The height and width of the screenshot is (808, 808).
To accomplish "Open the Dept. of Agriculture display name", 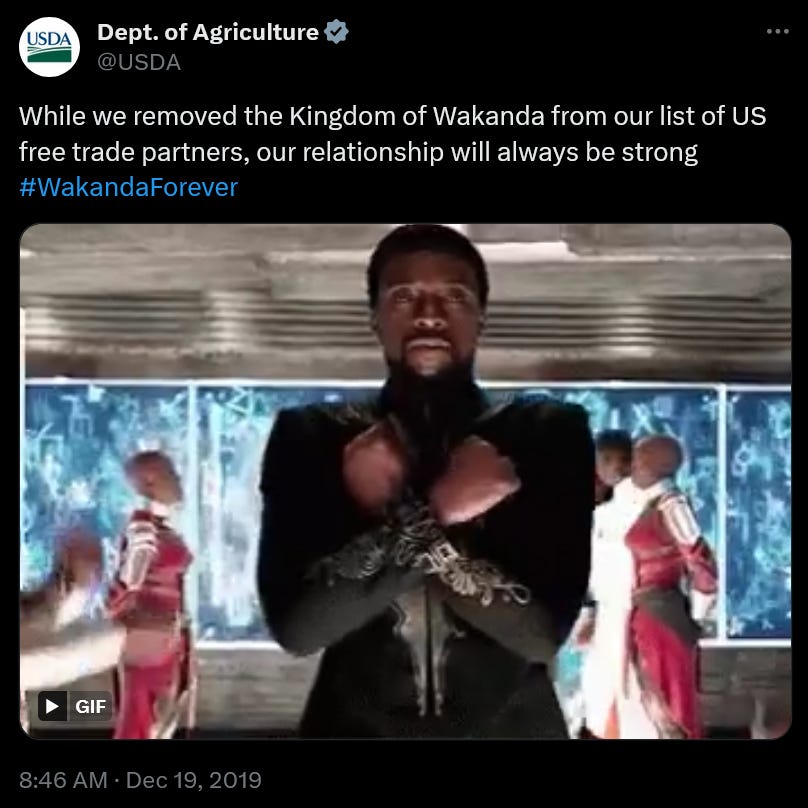I will pos(208,32).
